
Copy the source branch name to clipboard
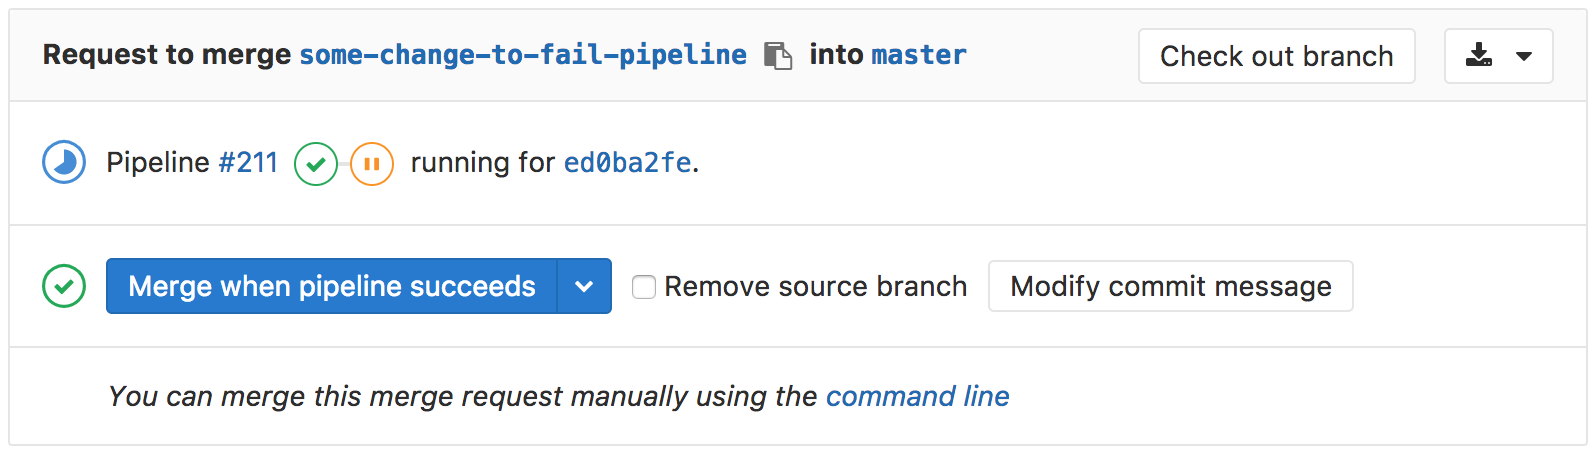point(777,55)
